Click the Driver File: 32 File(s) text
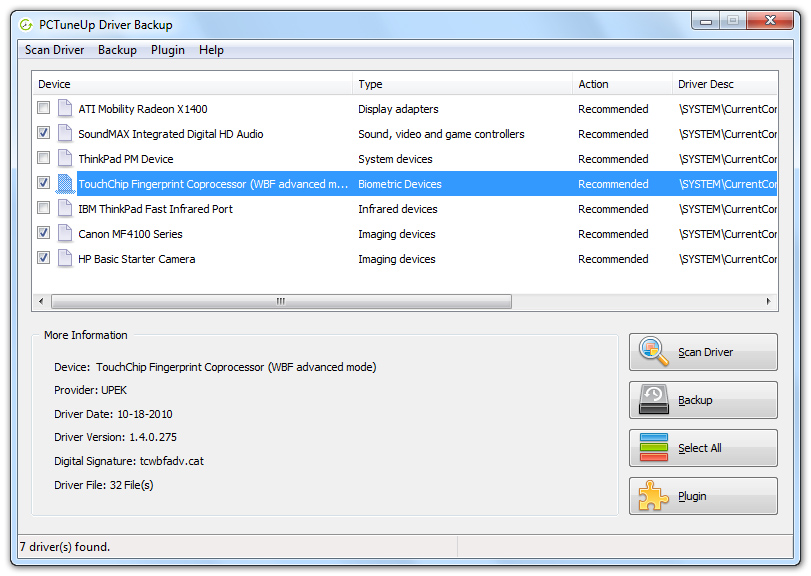 pos(104,484)
